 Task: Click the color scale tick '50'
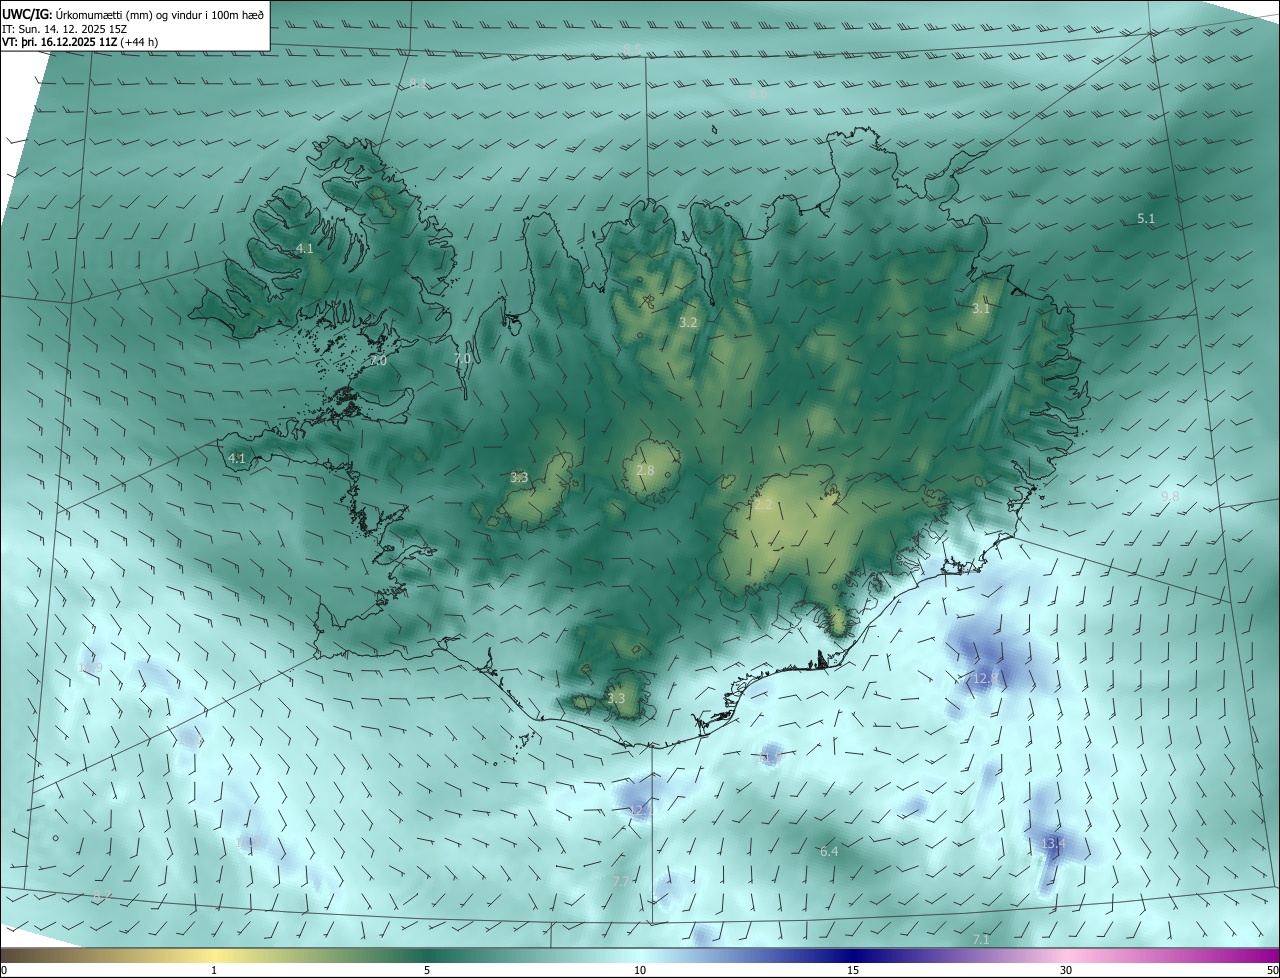(x=1272, y=971)
